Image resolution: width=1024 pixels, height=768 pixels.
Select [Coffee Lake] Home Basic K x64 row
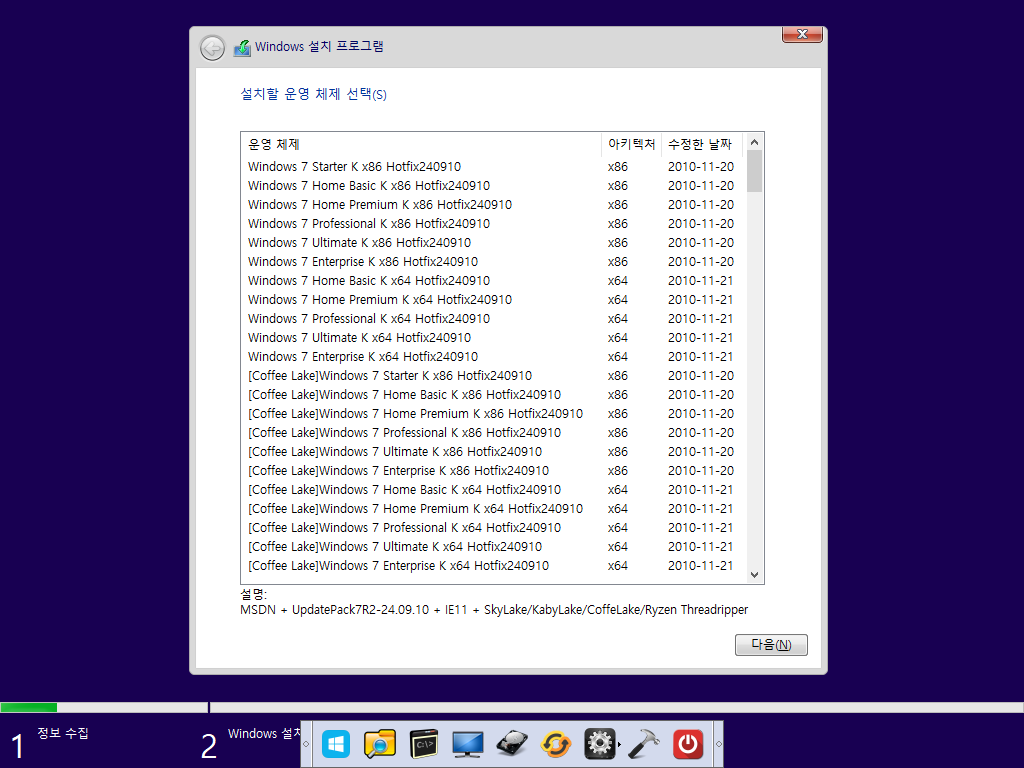point(493,489)
